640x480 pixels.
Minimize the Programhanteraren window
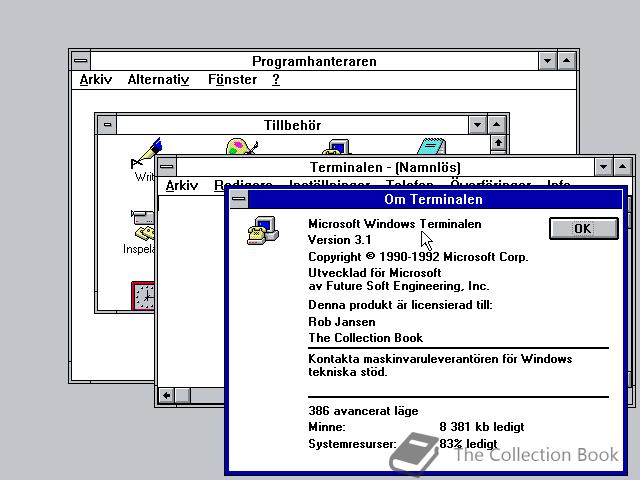tap(547, 61)
